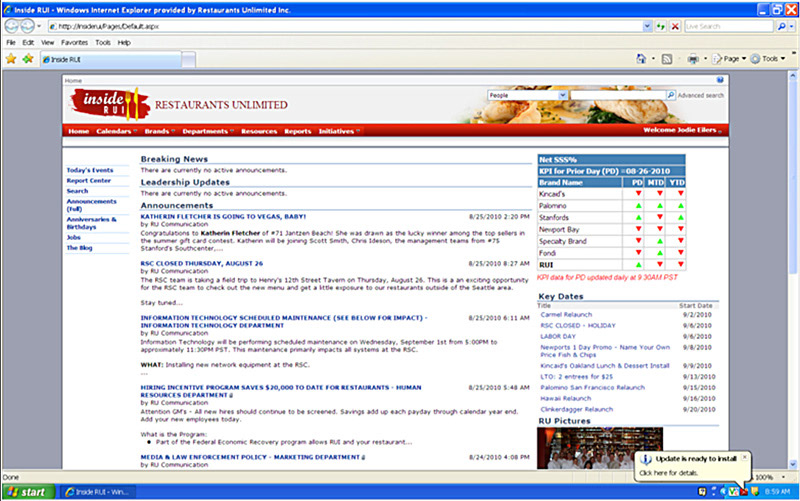Click the Add to Favorites star icon
This screenshot has width=800, height=501.
pyautogui.click(x=28, y=59)
